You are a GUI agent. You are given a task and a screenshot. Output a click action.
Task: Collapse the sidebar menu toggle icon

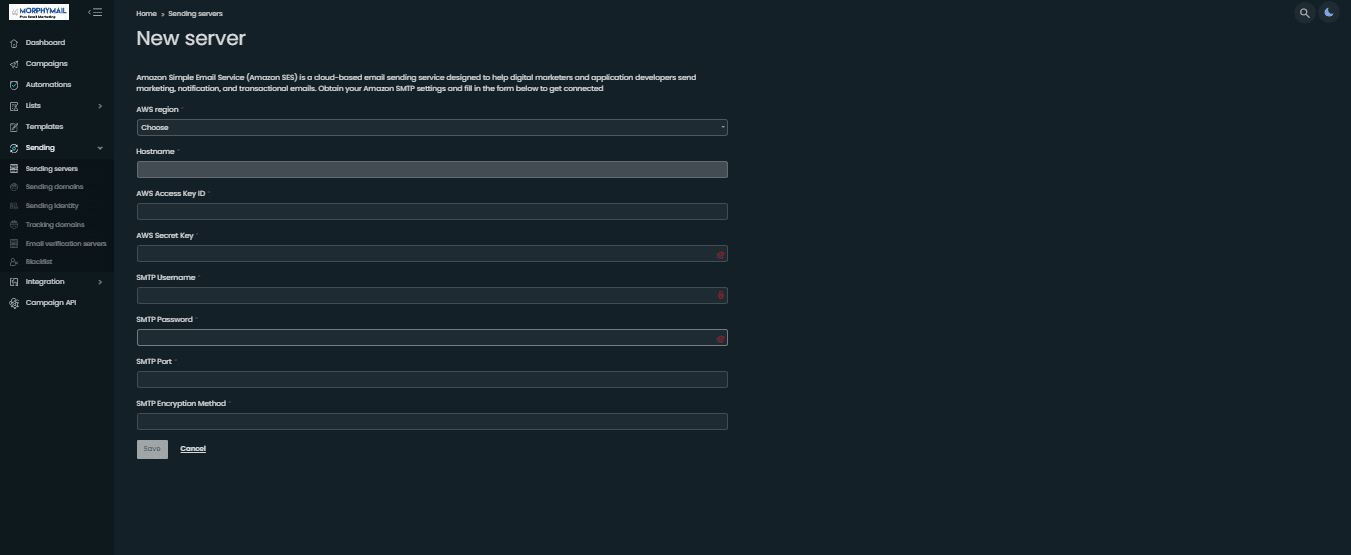pyautogui.click(x=95, y=12)
